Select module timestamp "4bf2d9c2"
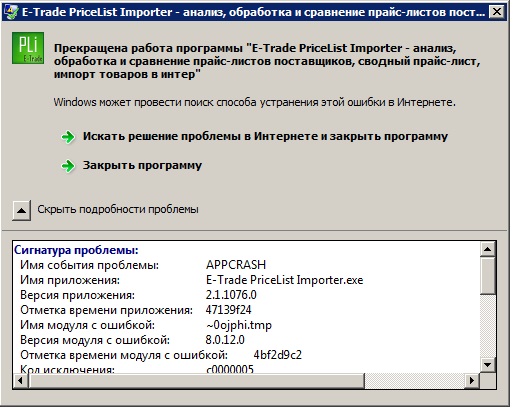Viewport: 514px width, 408px height. (278, 355)
